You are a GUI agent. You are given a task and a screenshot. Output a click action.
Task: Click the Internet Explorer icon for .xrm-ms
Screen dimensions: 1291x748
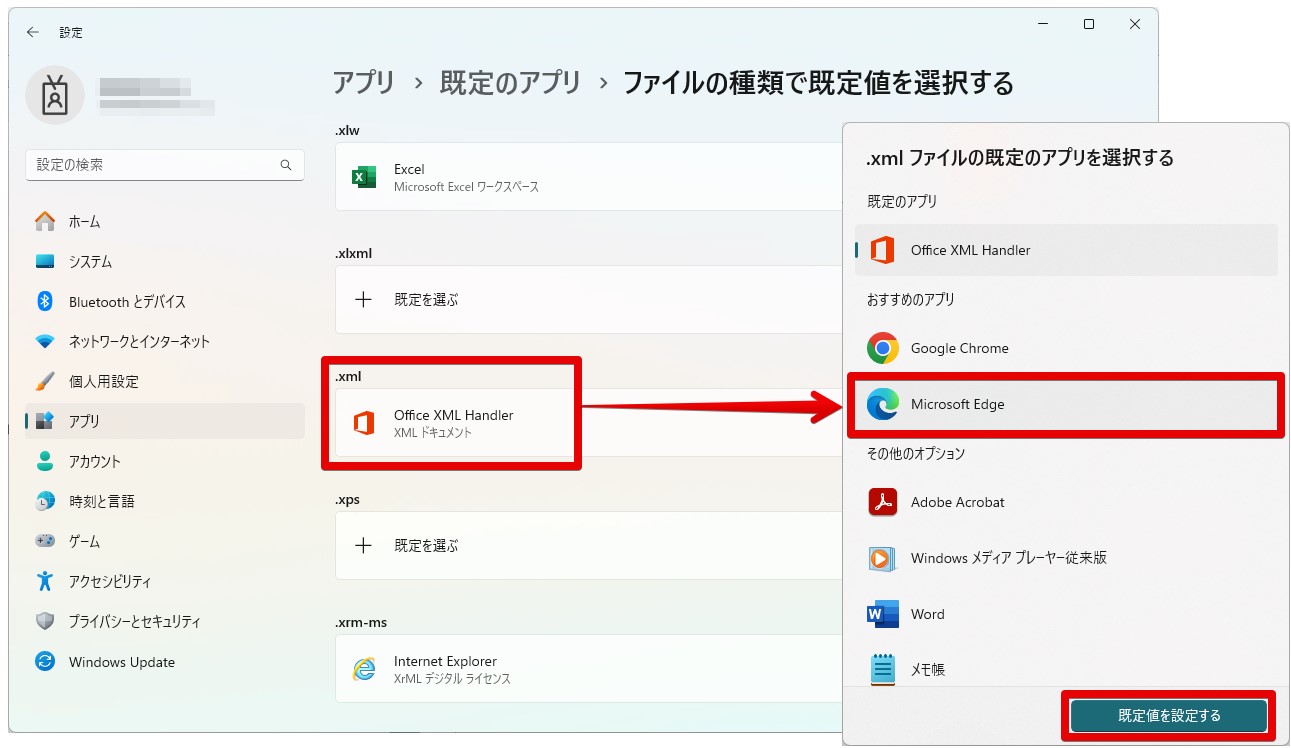point(364,669)
